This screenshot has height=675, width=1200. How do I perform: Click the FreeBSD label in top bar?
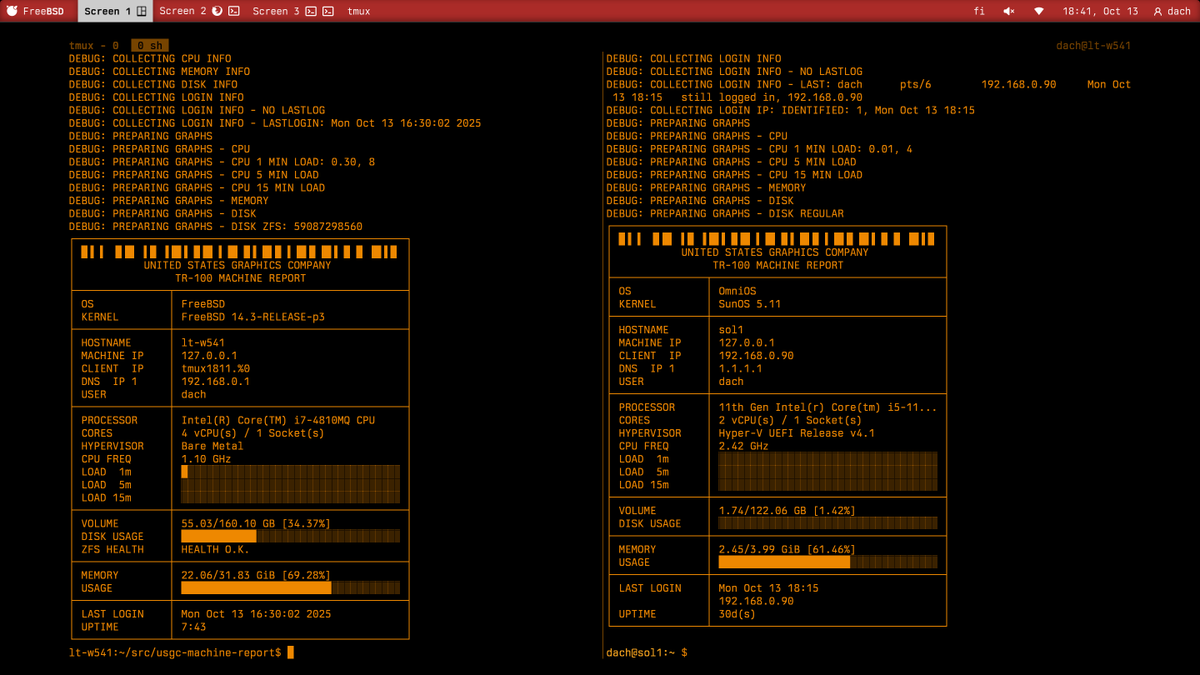click(x=45, y=11)
